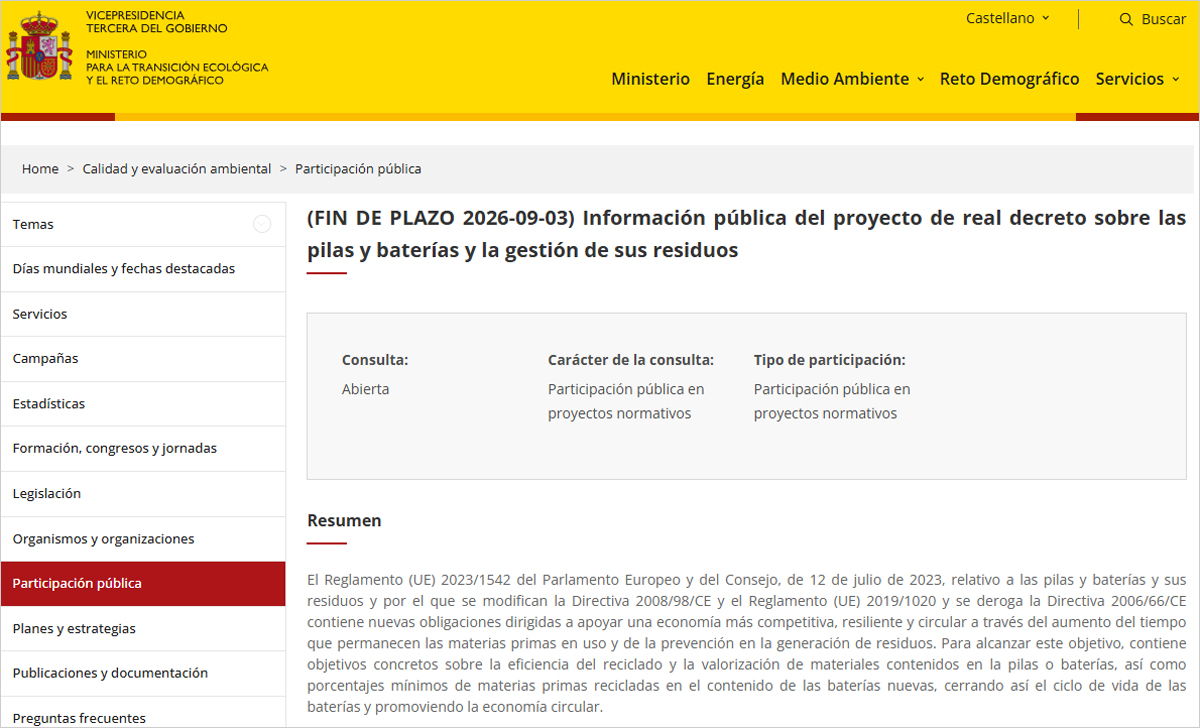This screenshot has height=728, width=1200.
Task: Open Formación, congresos y jornadas
Action: pyautogui.click(x=143, y=449)
